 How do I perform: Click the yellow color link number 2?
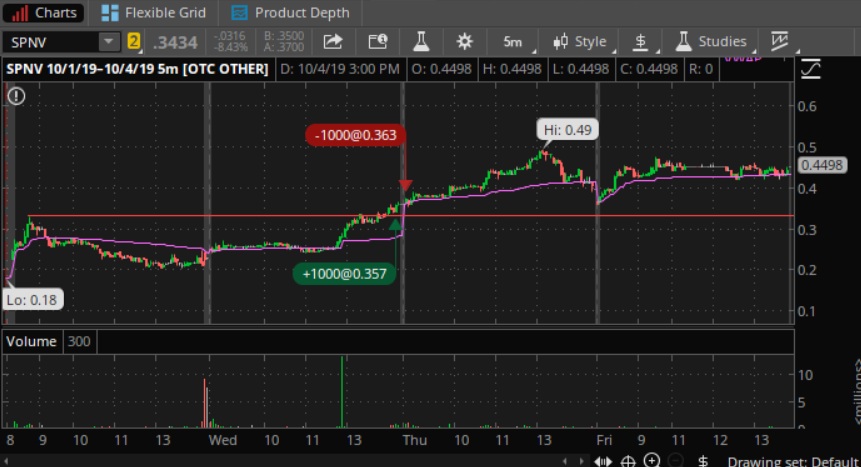pos(133,41)
